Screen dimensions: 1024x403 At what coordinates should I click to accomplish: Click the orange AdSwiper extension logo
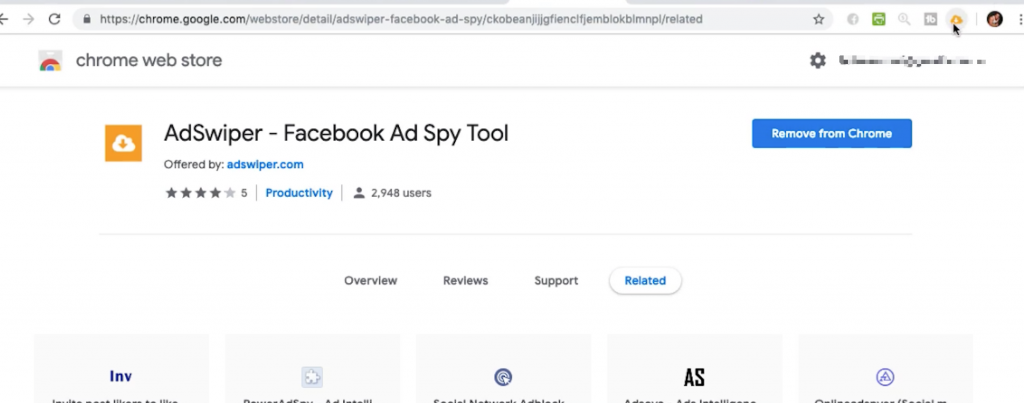pos(123,143)
